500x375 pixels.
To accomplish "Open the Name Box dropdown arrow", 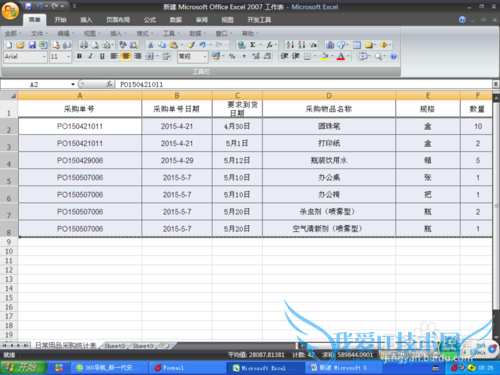I will (x=73, y=84).
